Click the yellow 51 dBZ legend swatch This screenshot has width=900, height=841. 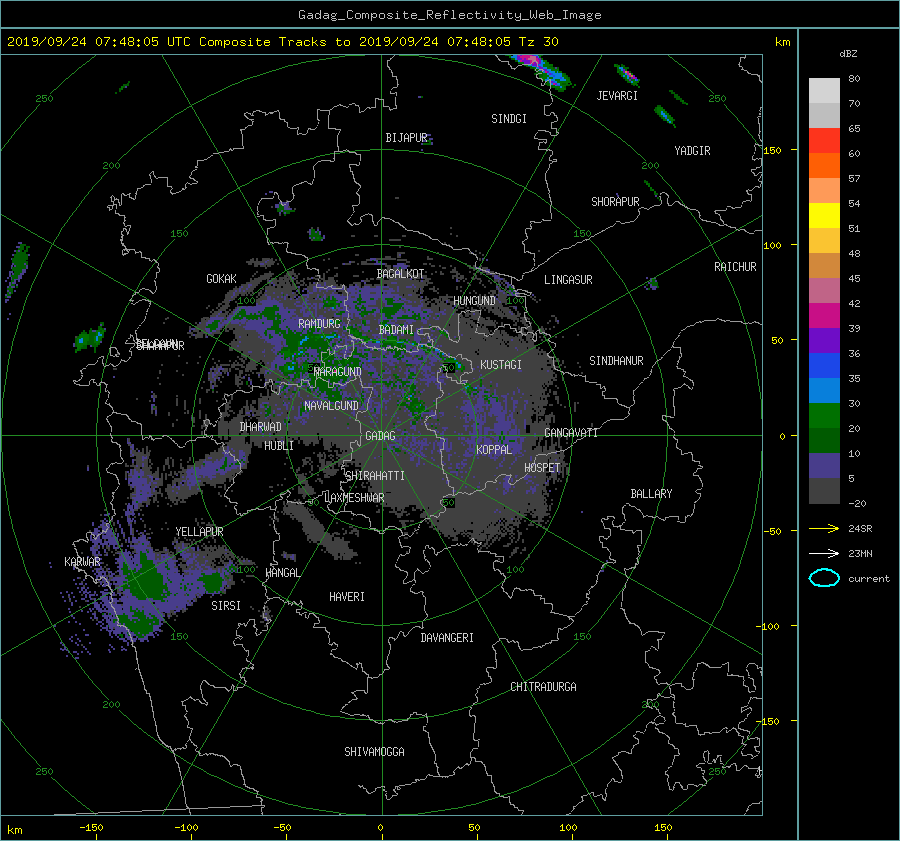point(824,215)
